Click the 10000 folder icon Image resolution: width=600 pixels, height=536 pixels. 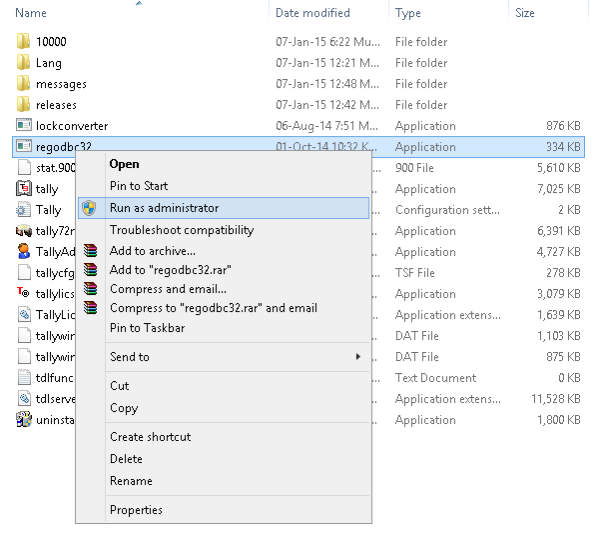24,42
